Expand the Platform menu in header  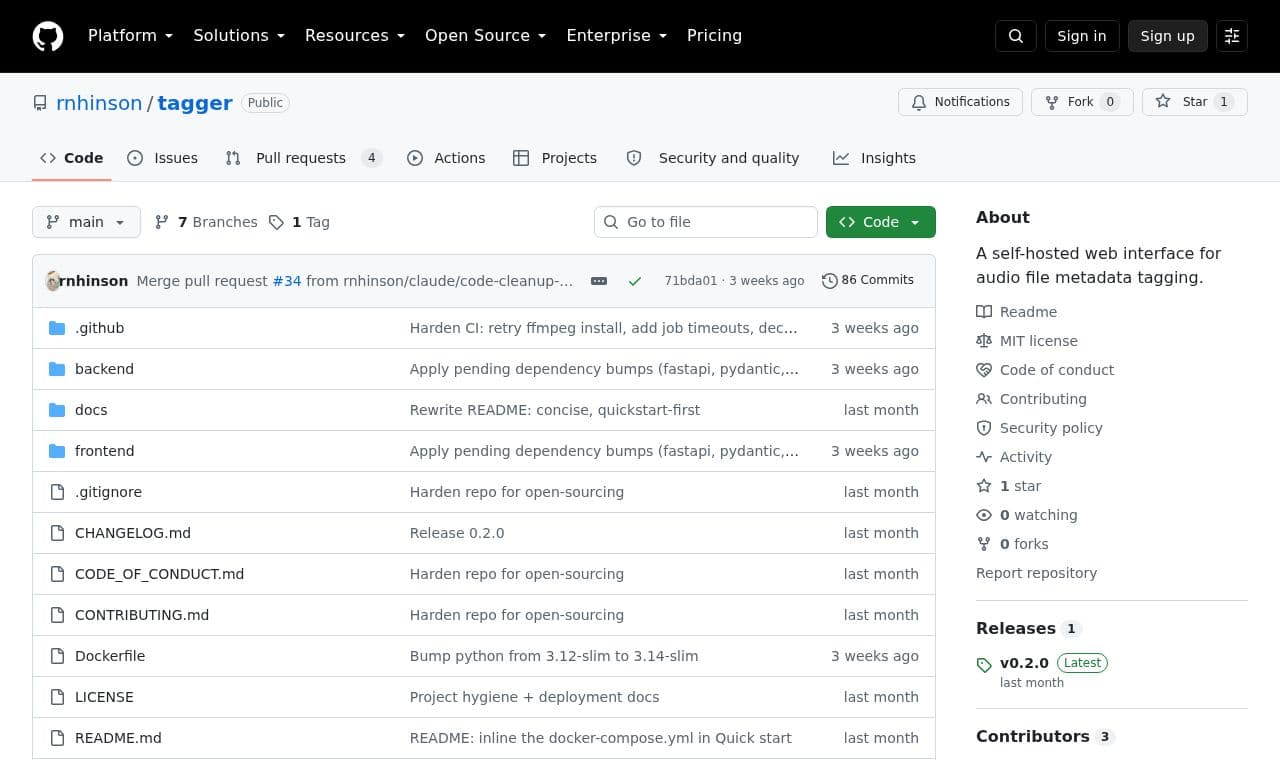click(130, 36)
